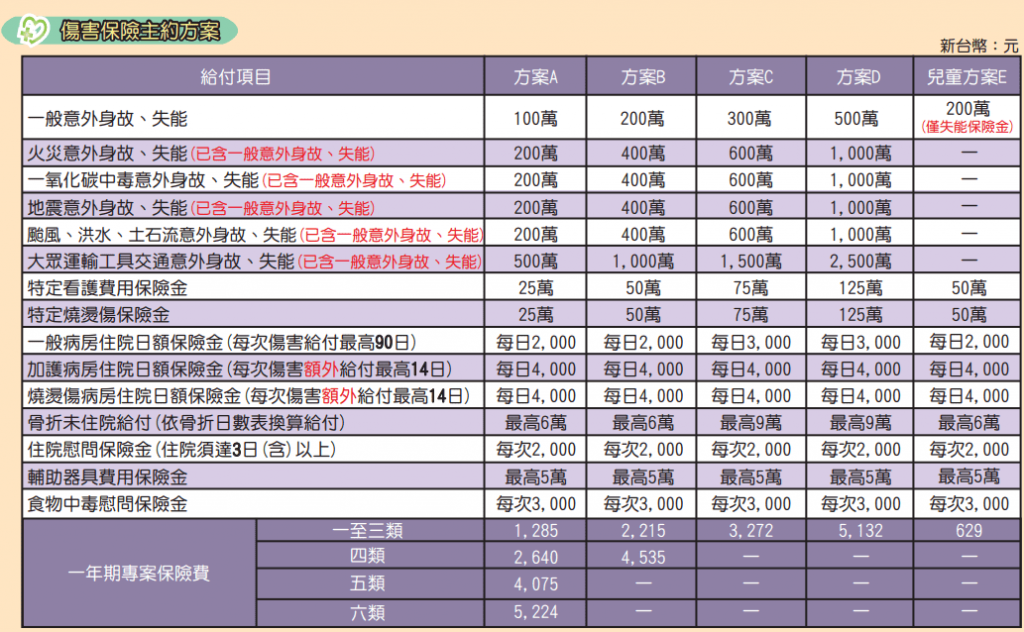Image resolution: width=1024 pixels, height=632 pixels.
Task: Click 最高5萬 under 方案C
Action: pyautogui.click(x=750, y=477)
